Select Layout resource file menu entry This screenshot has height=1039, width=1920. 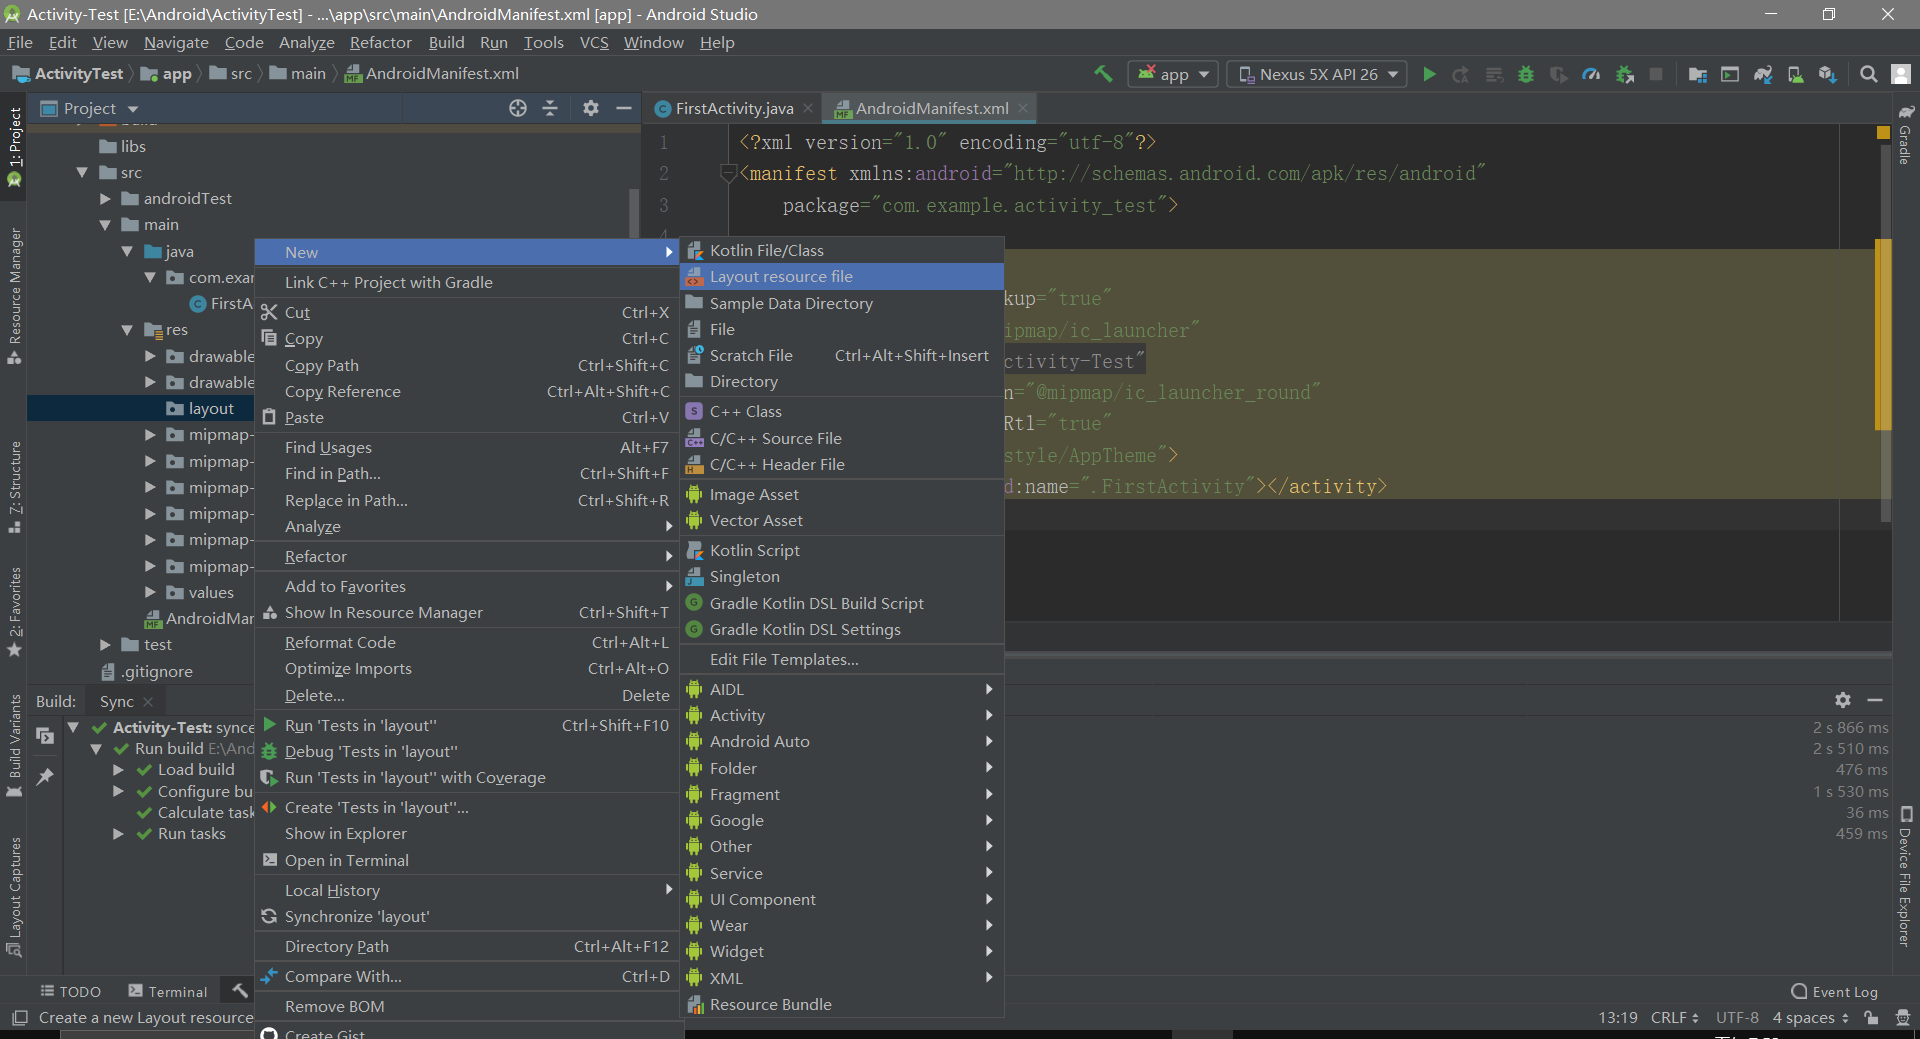(842, 277)
